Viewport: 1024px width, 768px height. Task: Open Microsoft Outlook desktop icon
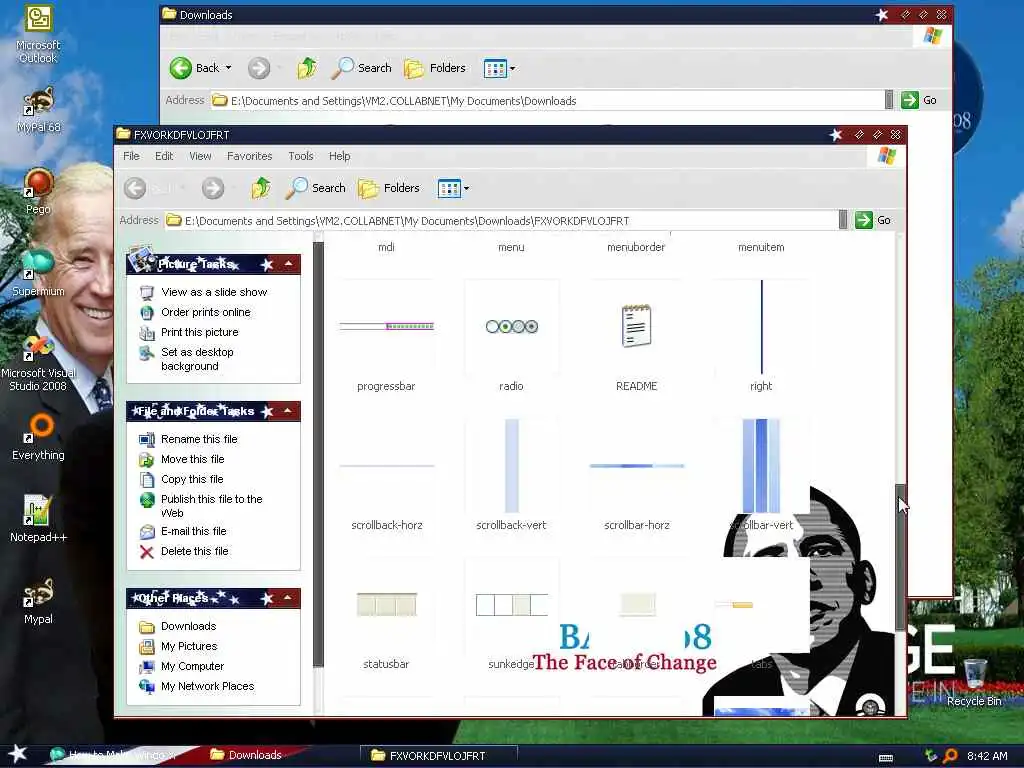pyautogui.click(x=38, y=35)
